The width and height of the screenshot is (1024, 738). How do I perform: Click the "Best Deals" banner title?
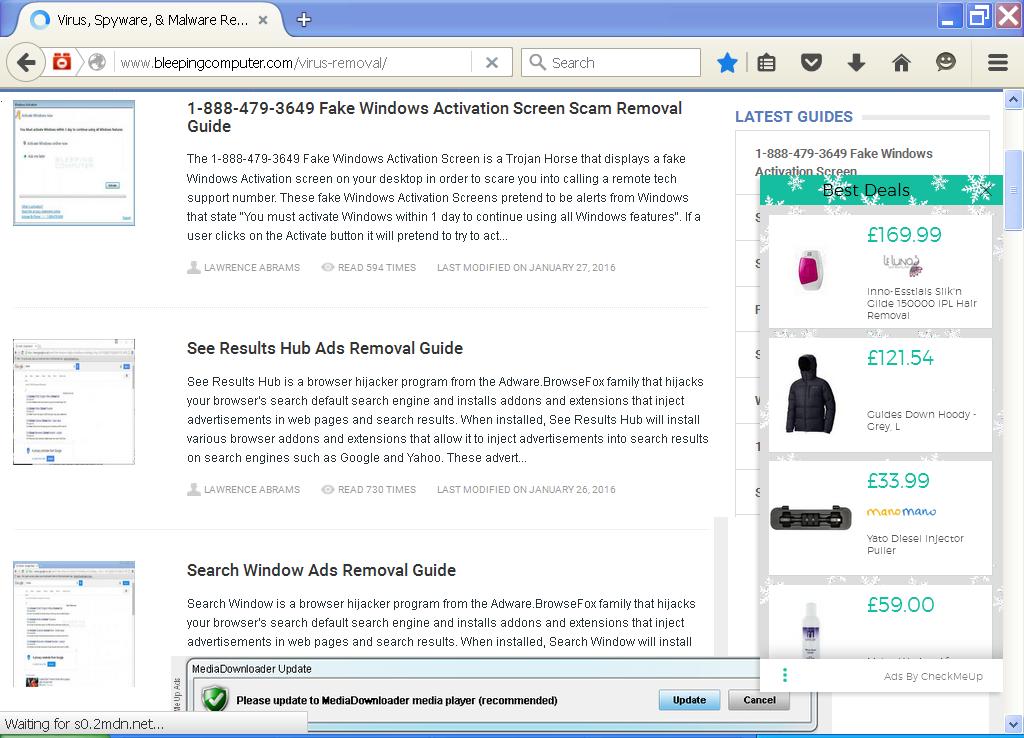(866, 190)
